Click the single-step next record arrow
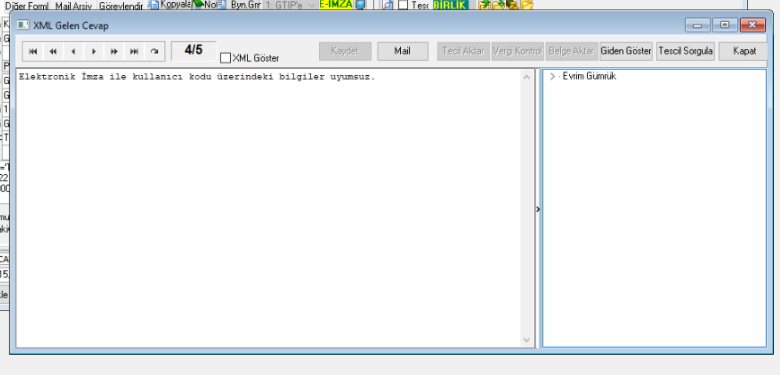780x375 pixels. (x=94, y=52)
